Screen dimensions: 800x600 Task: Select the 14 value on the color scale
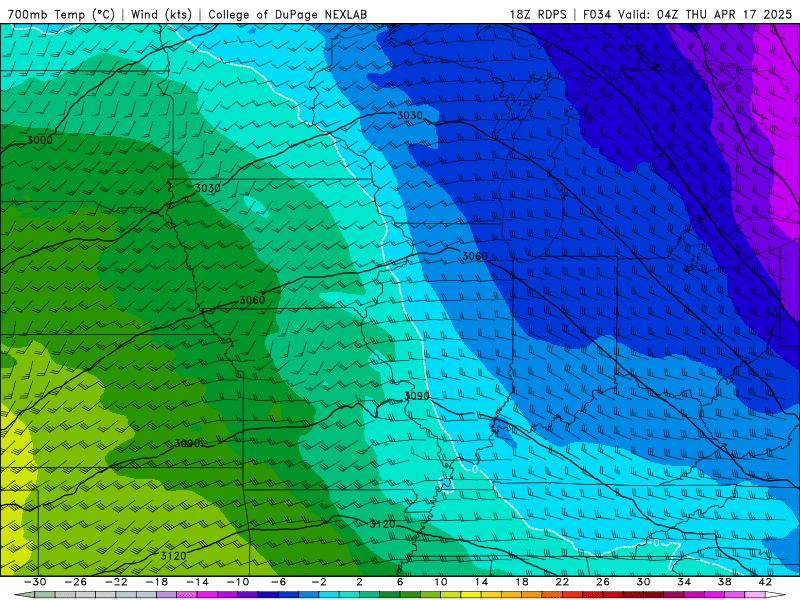click(481, 582)
